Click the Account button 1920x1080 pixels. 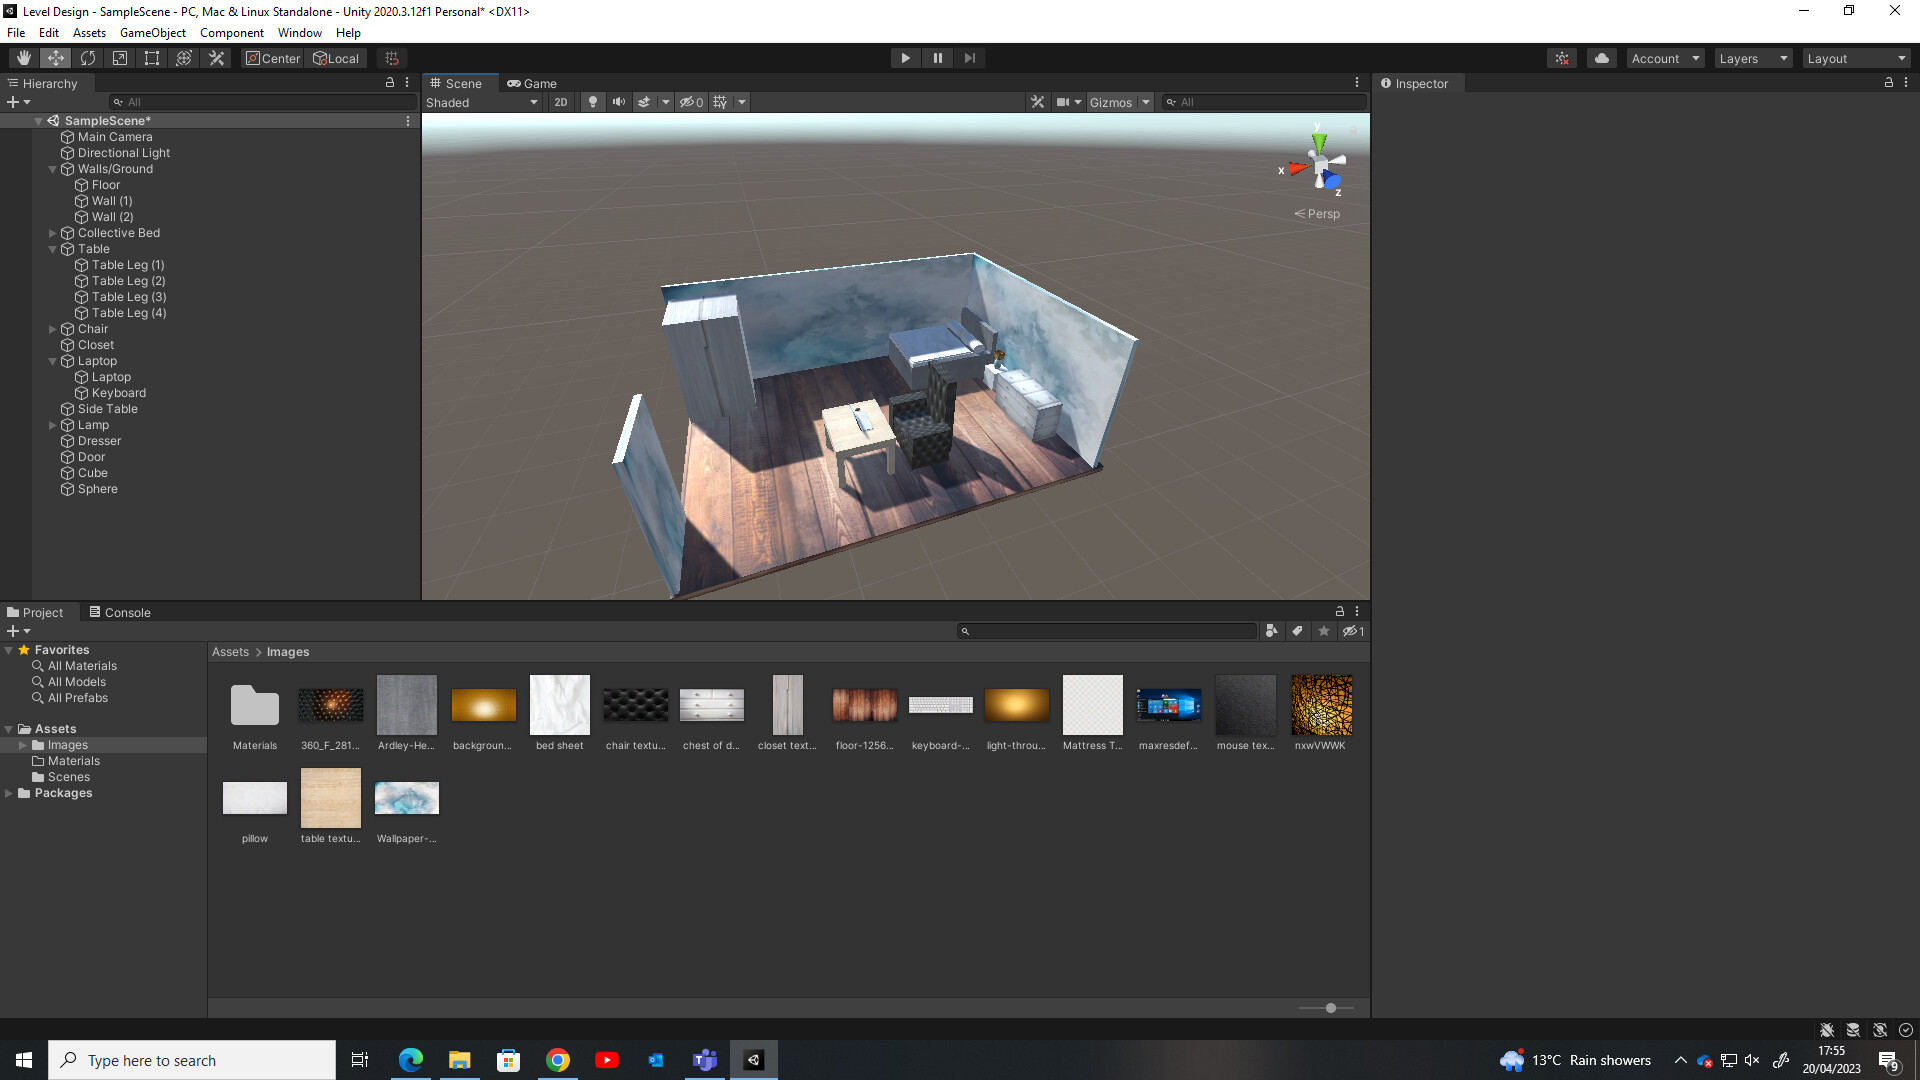click(1663, 57)
